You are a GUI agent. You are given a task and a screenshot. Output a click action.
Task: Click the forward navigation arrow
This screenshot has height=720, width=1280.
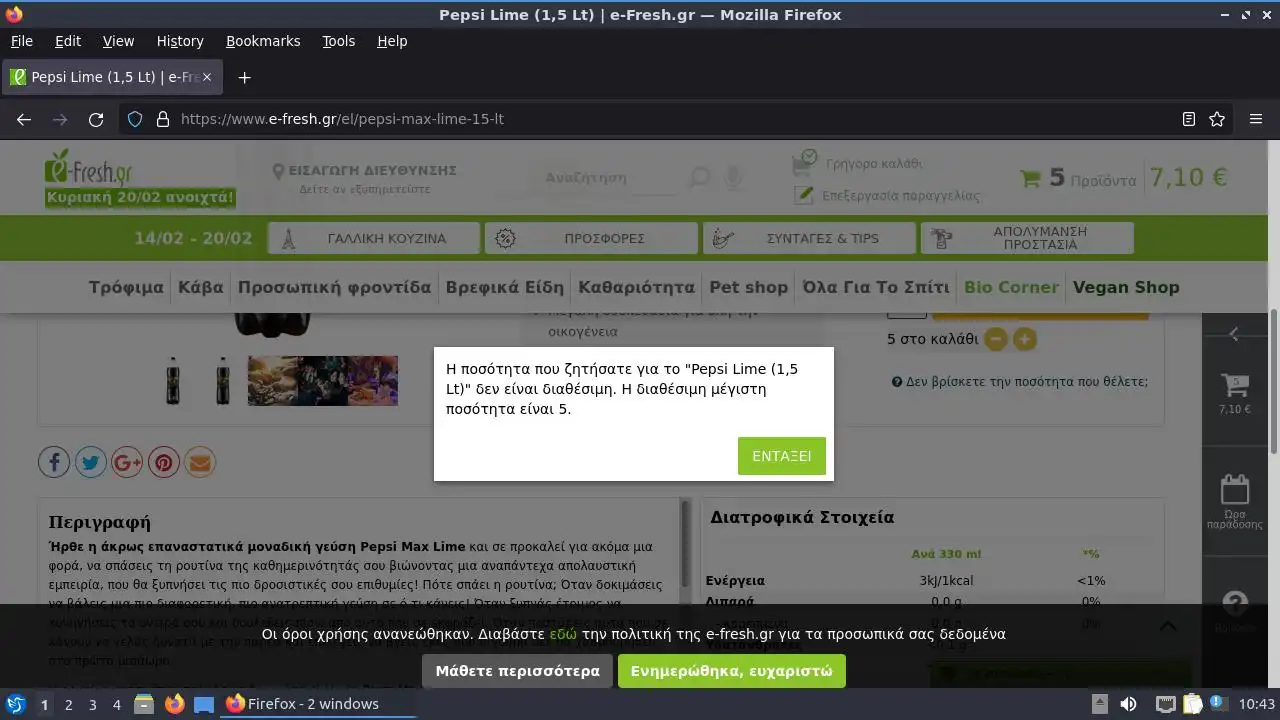[60, 119]
